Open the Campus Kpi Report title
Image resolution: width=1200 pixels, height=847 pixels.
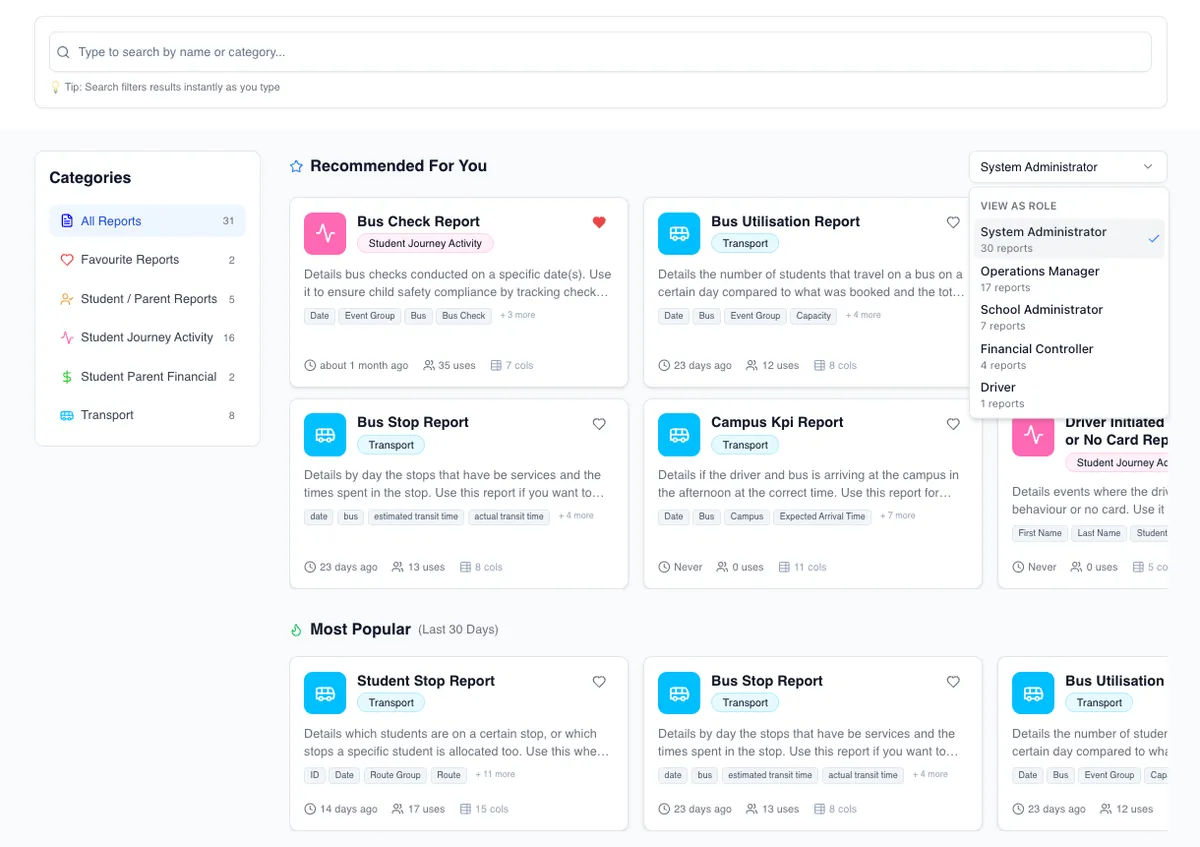(777, 422)
